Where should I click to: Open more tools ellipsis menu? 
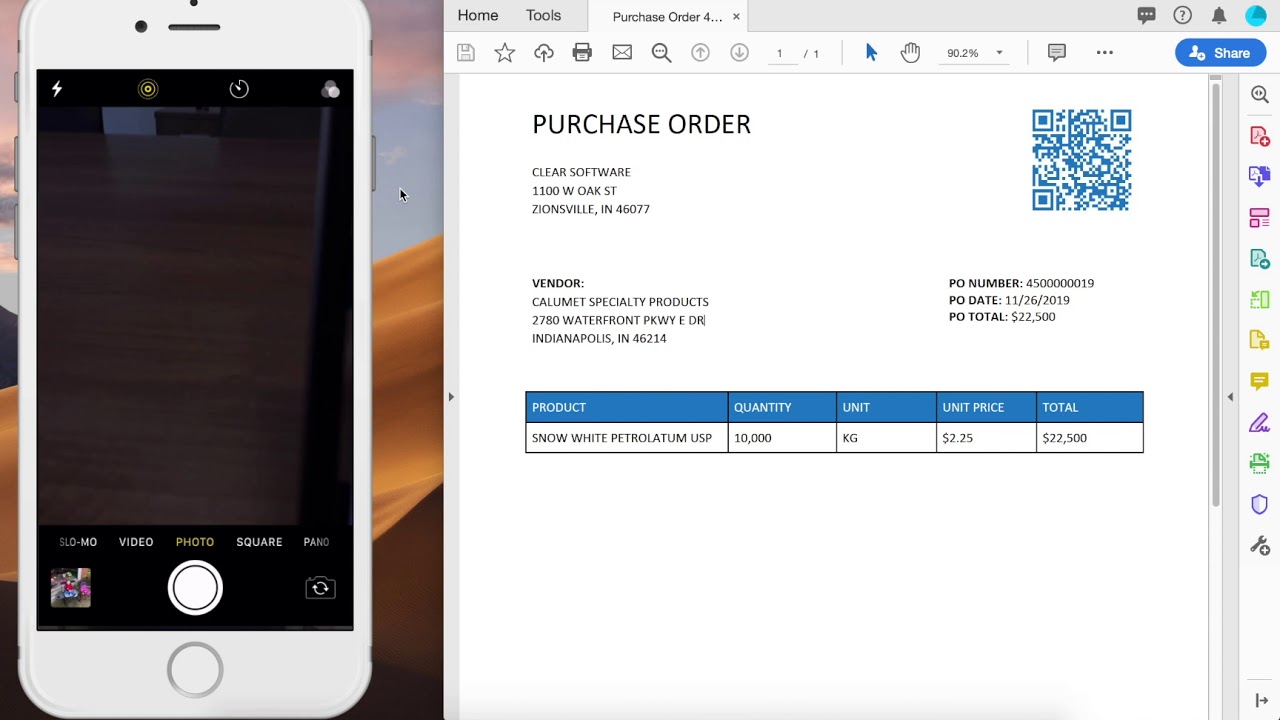pyautogui.click(x=1105, y=53)
